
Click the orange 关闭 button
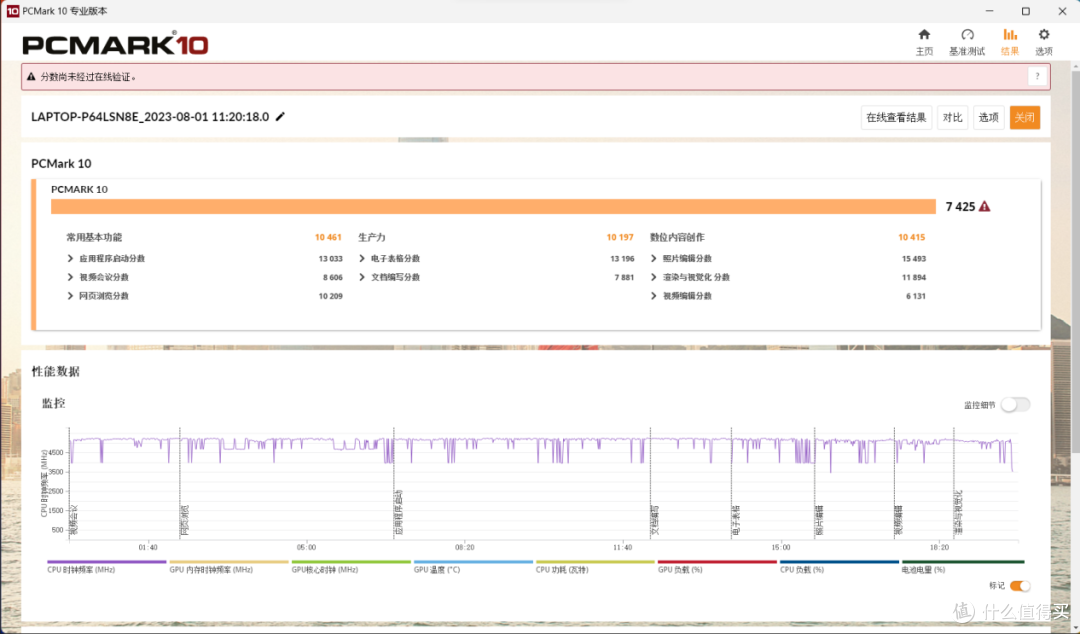(x=1025, y=117)
